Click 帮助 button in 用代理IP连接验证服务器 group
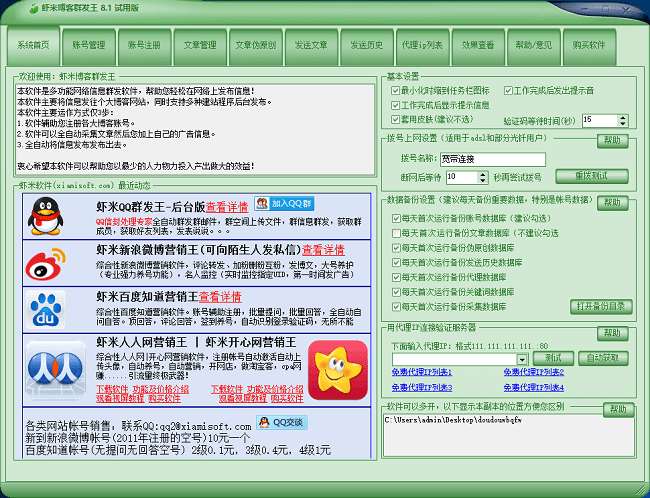Screen dimensions: 650x498 tap(613, 333)
